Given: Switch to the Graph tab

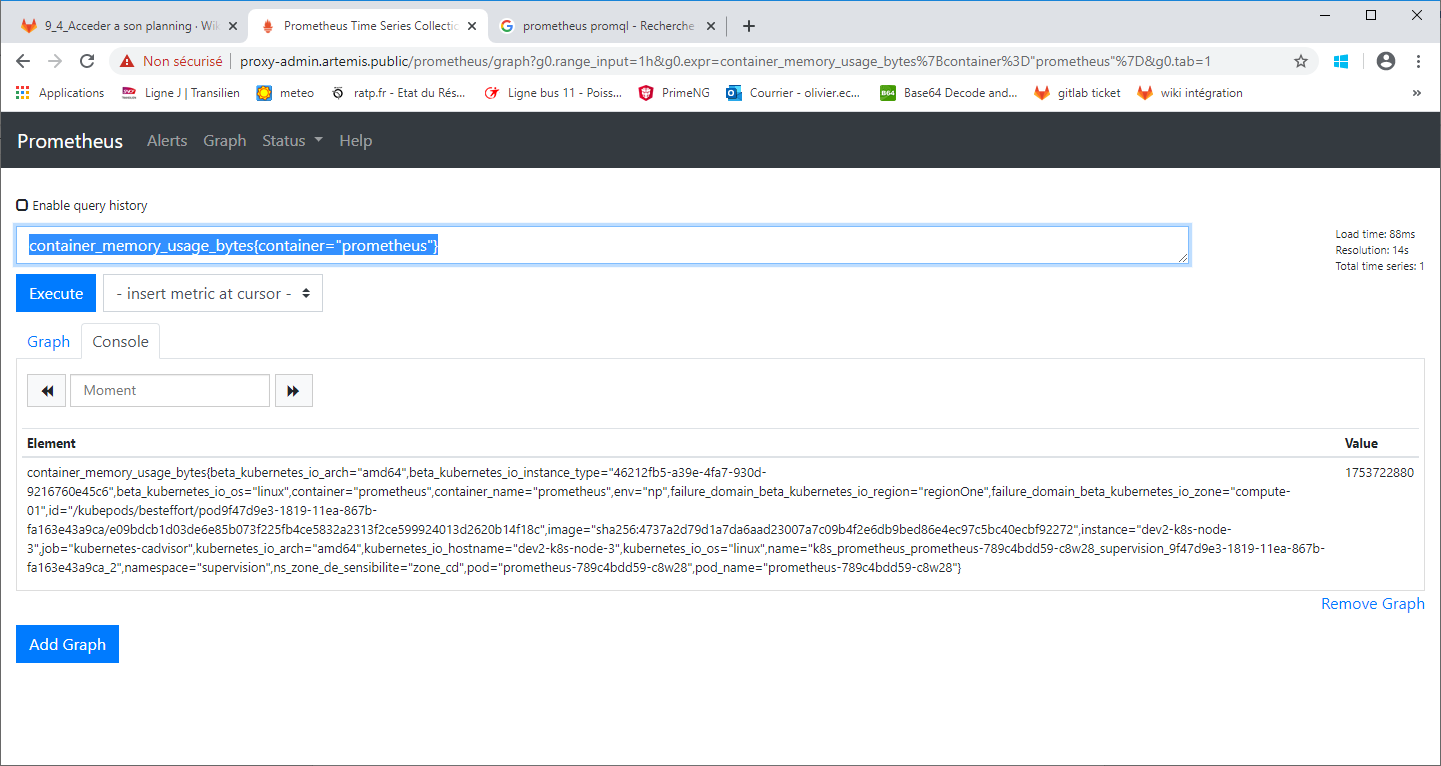Looking at the screenshot, I should point(48,341).
